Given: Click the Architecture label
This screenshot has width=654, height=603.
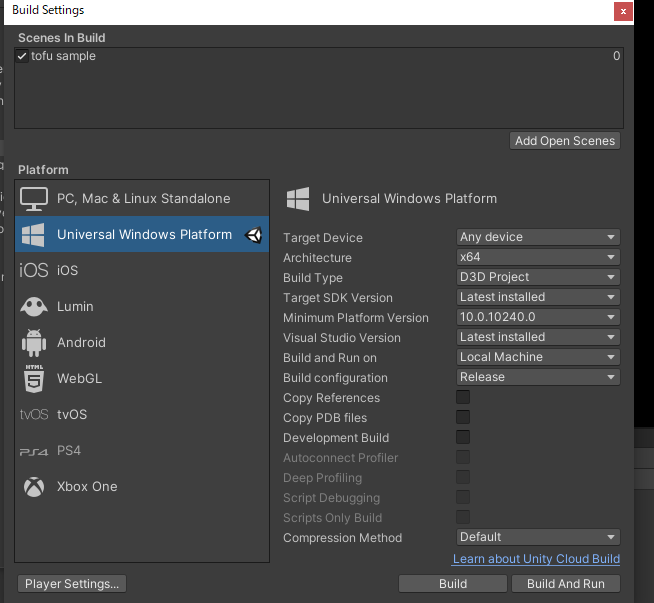Looking at the screenshot, I should [x=317, y=258].
